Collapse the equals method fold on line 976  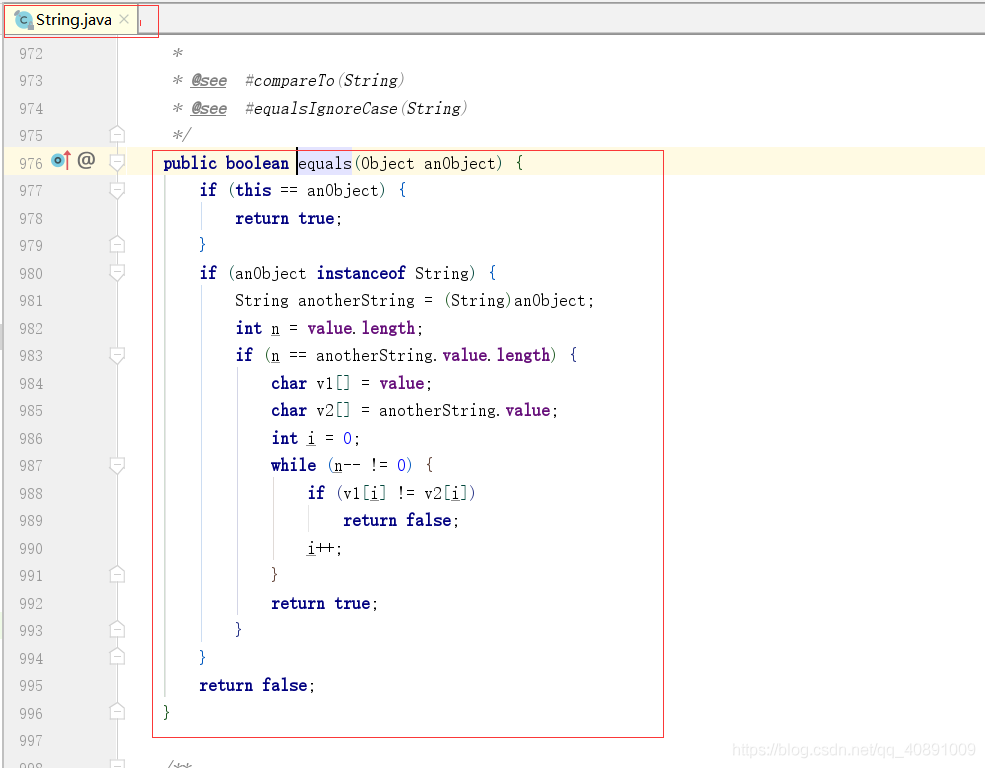pyautogui.click(x=117, y=163)
